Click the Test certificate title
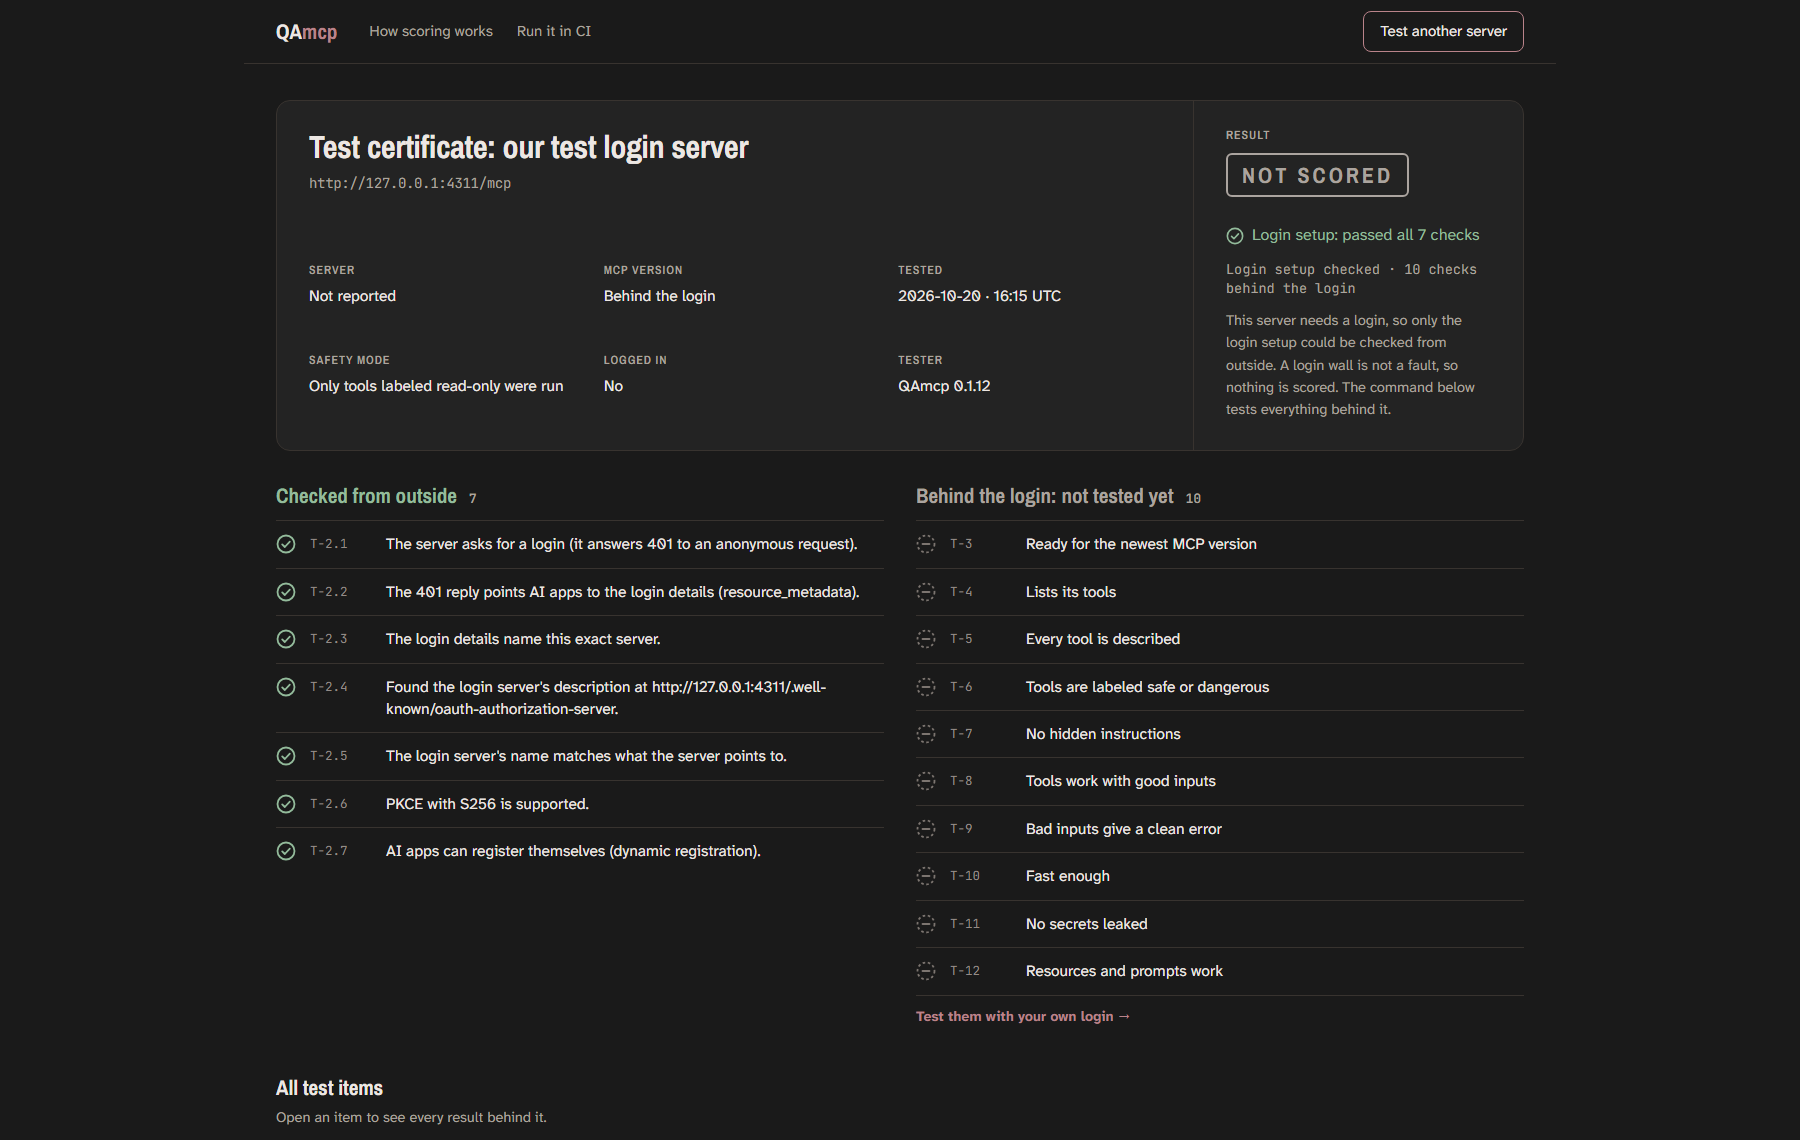Image resolution: width=1800 pixels, height=1140 pixels. [x=528, y=148]
